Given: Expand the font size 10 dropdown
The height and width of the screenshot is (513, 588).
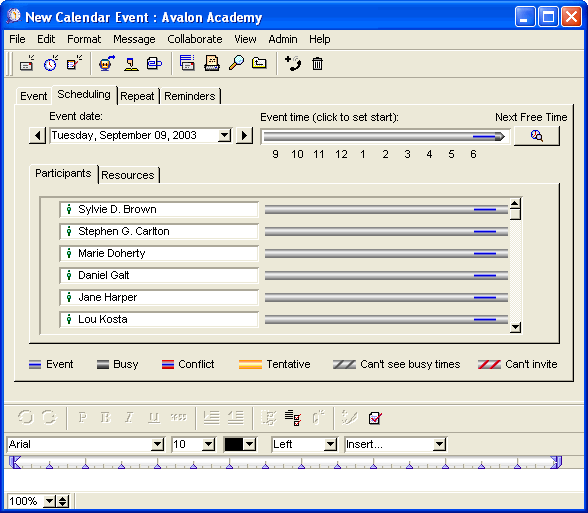Looking at the screenshot, I should [x=208, y=445].
